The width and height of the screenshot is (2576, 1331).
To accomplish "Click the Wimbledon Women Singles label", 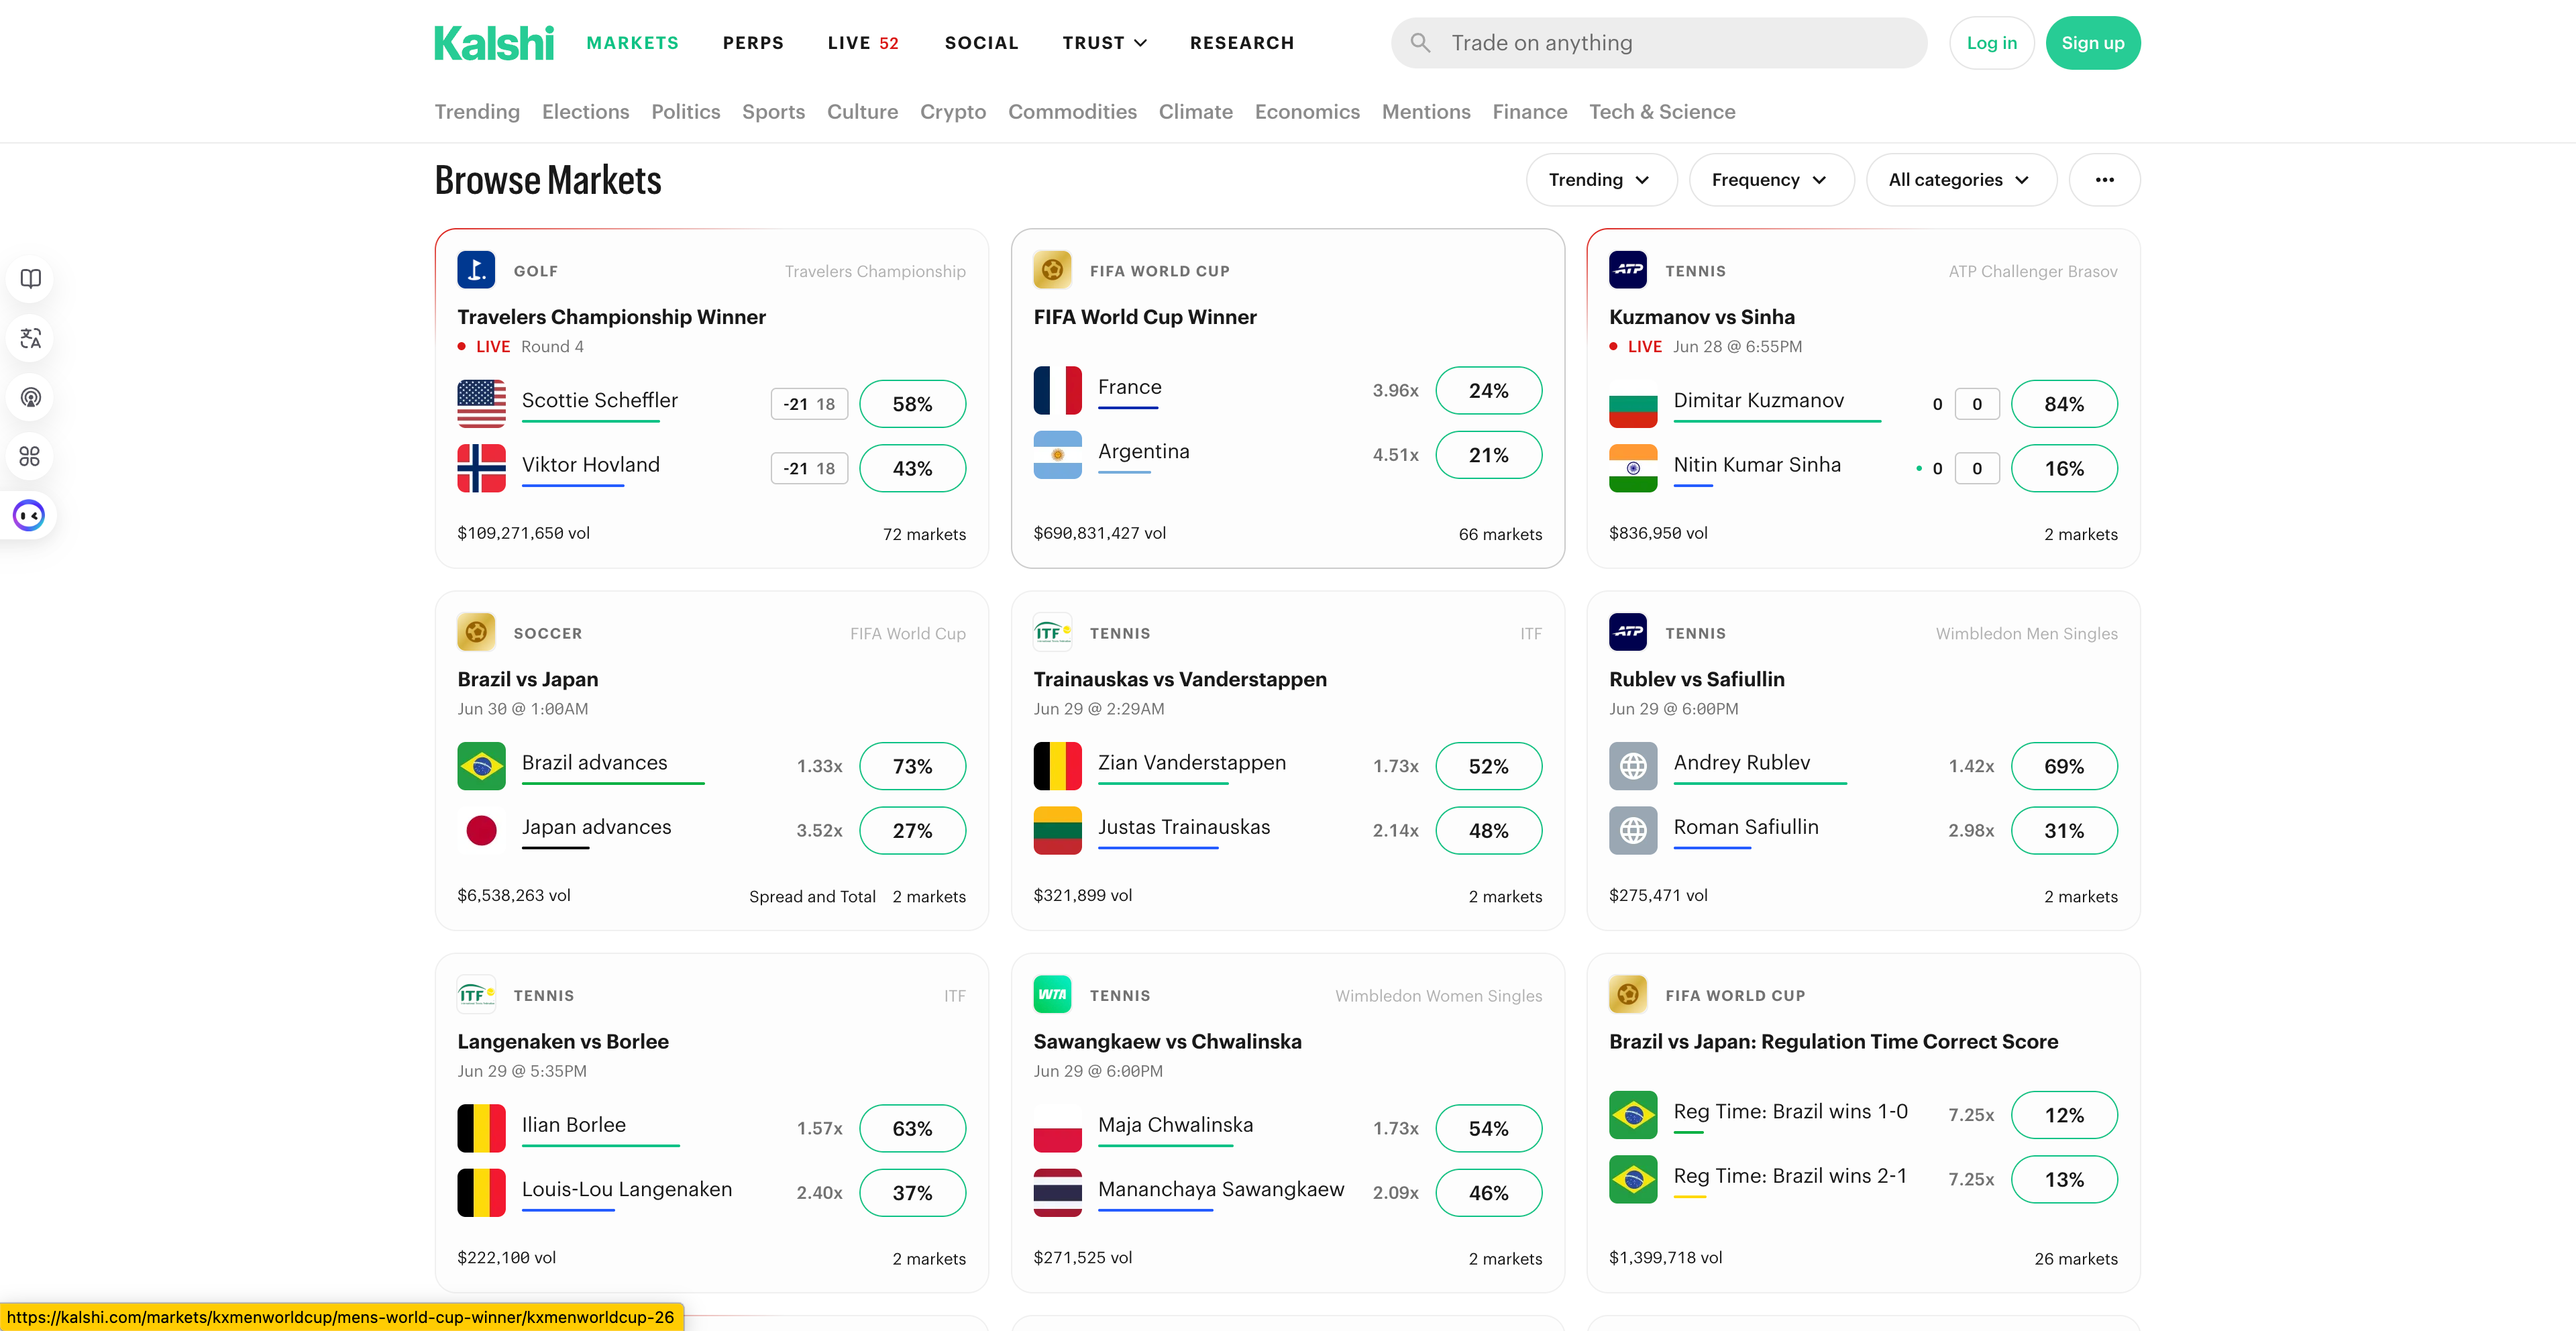I will 1438,995.
